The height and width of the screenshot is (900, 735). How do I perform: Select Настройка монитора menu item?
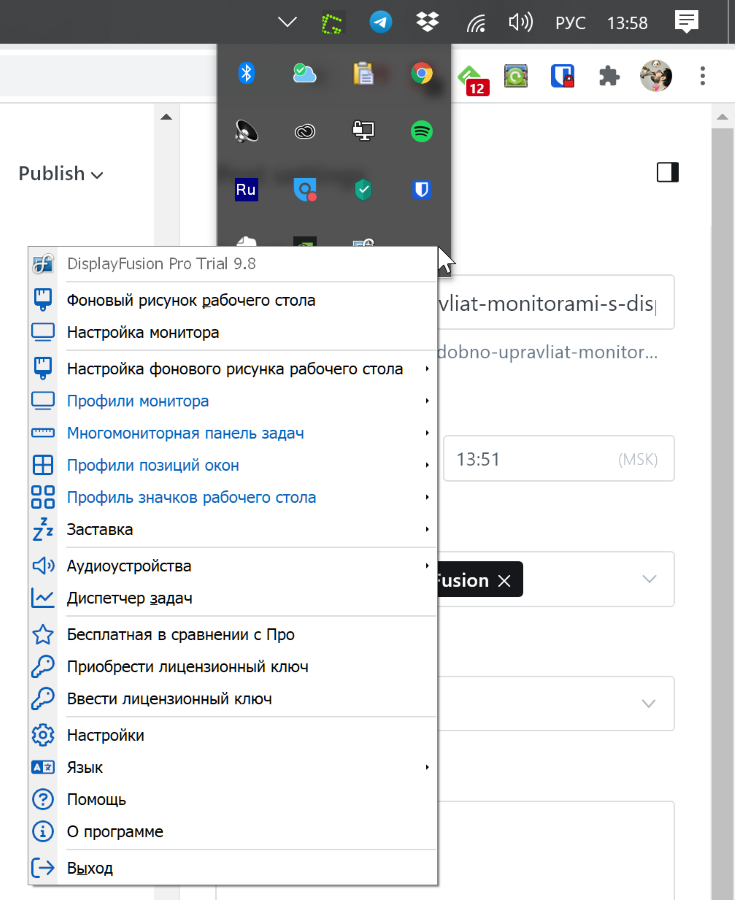coord(234,332)
